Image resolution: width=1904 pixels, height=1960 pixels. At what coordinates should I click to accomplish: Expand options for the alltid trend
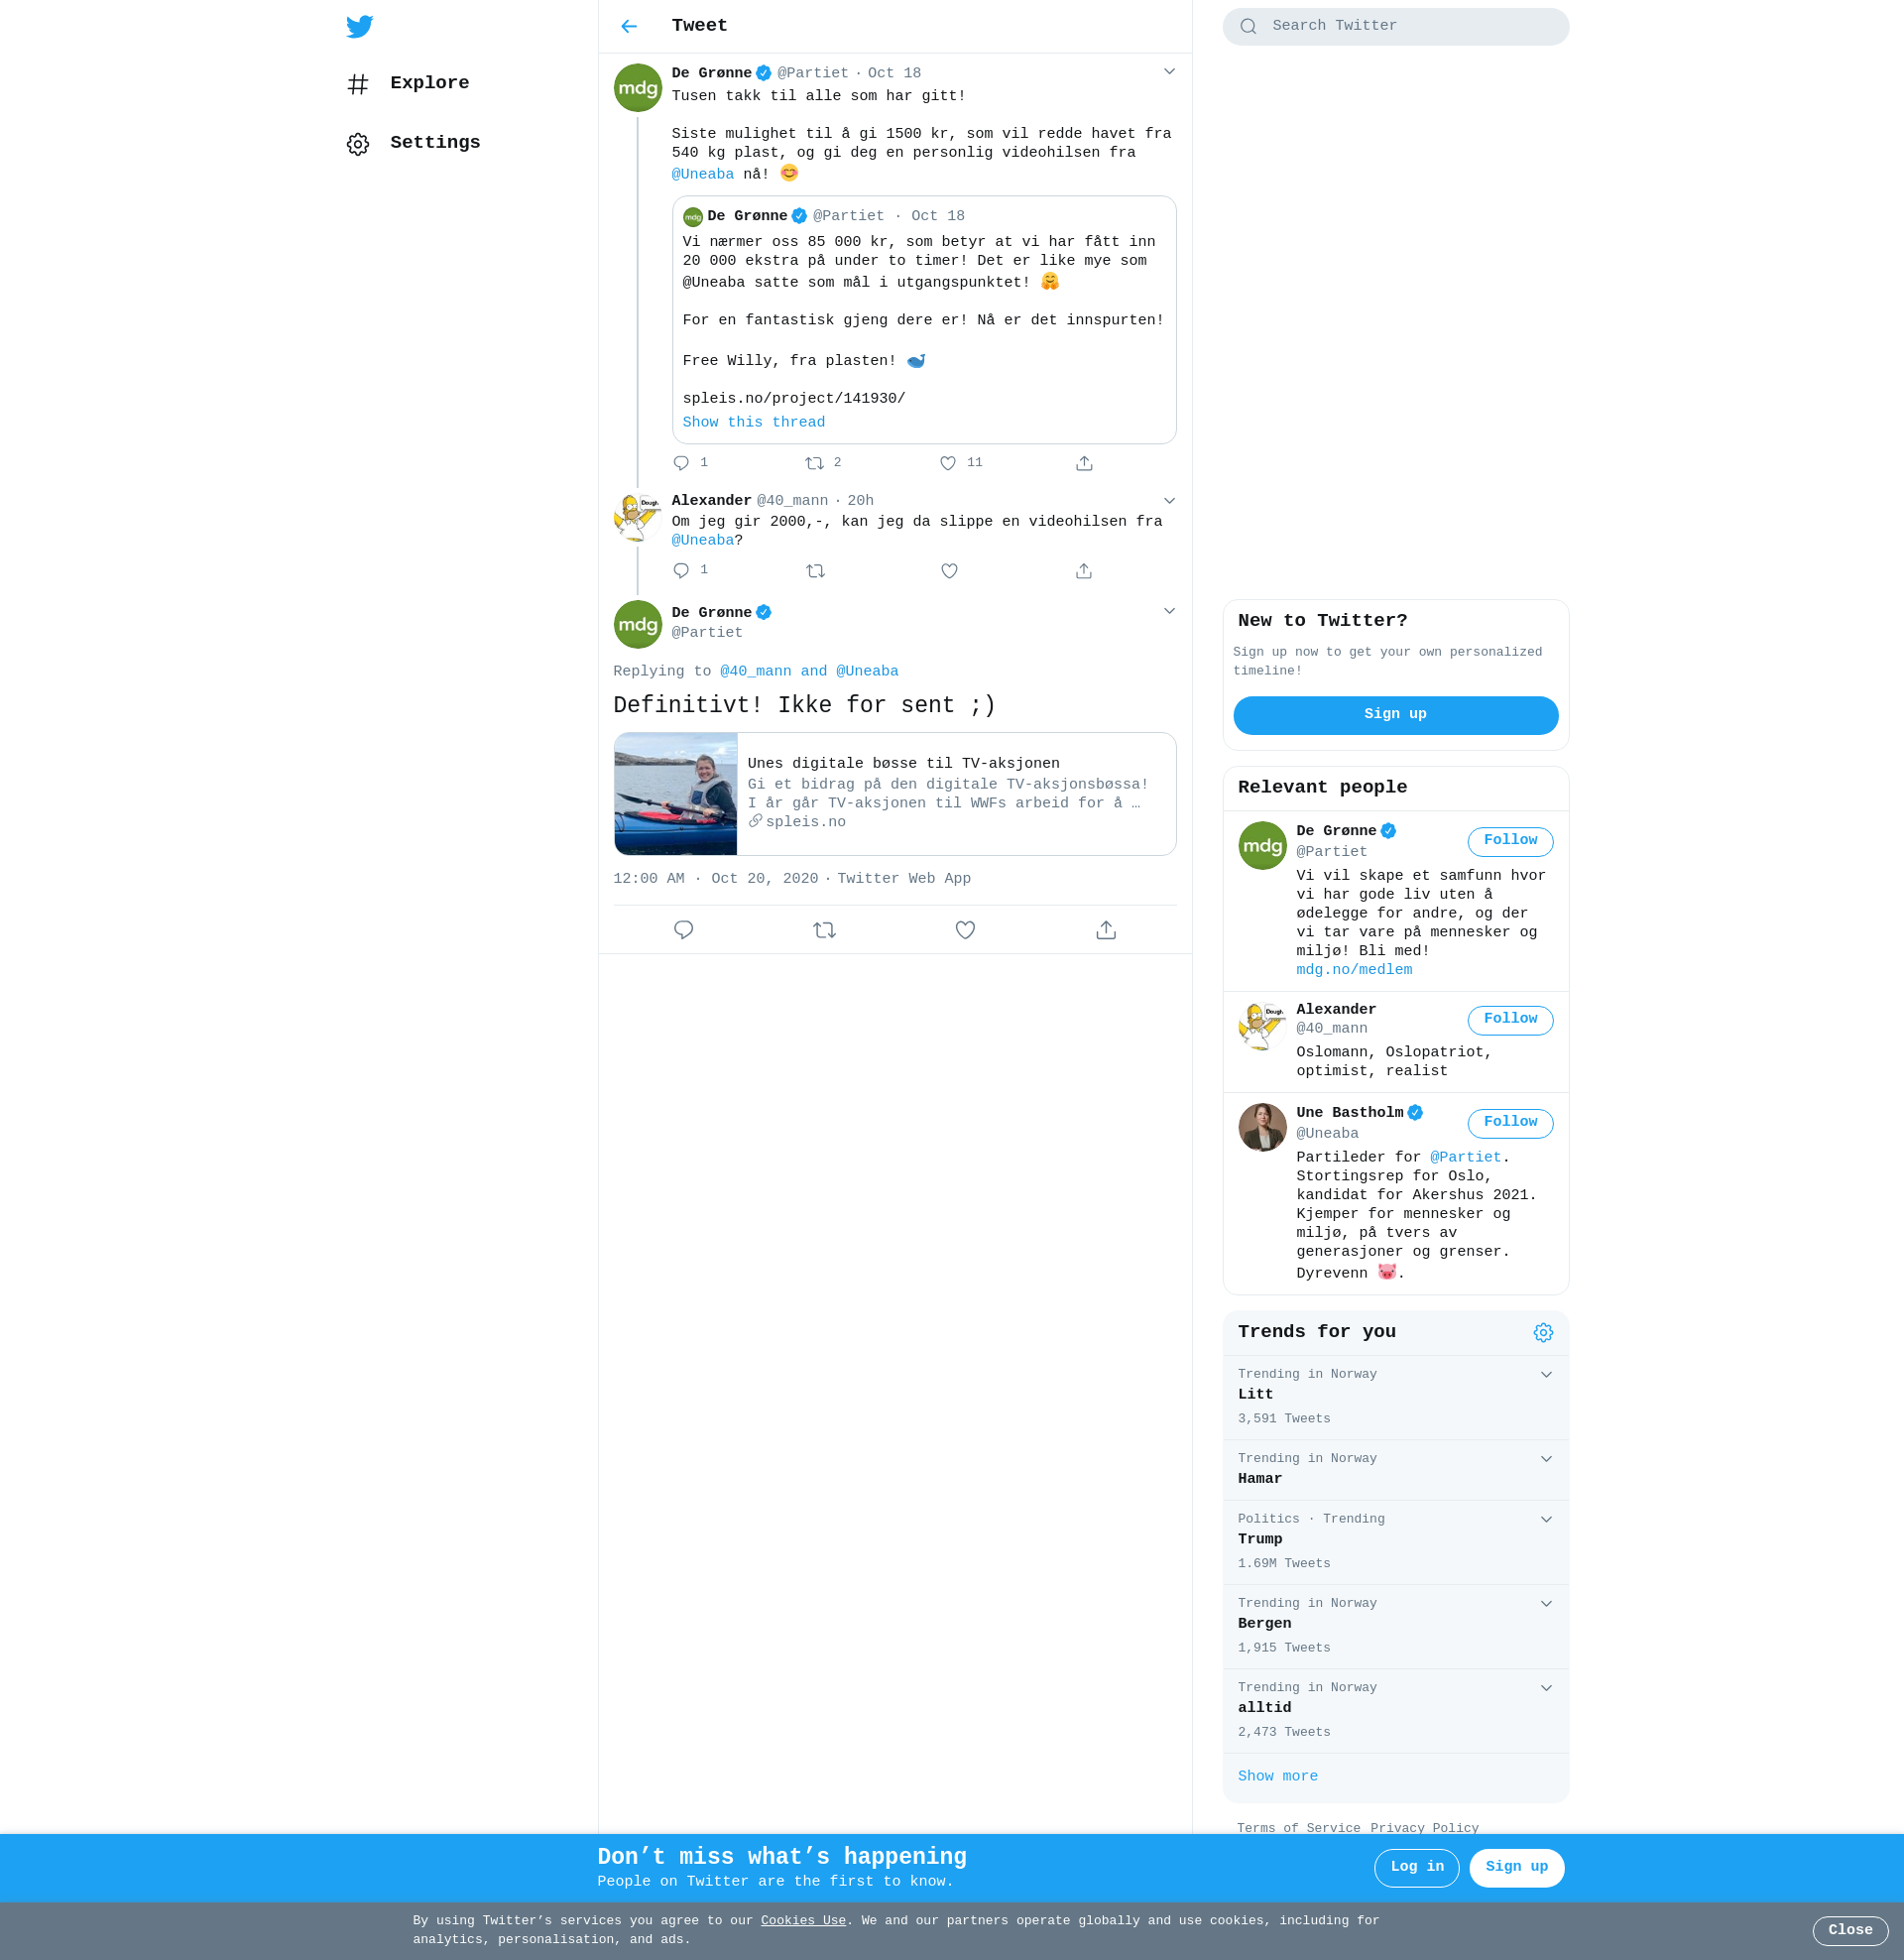[1546, 1688]
